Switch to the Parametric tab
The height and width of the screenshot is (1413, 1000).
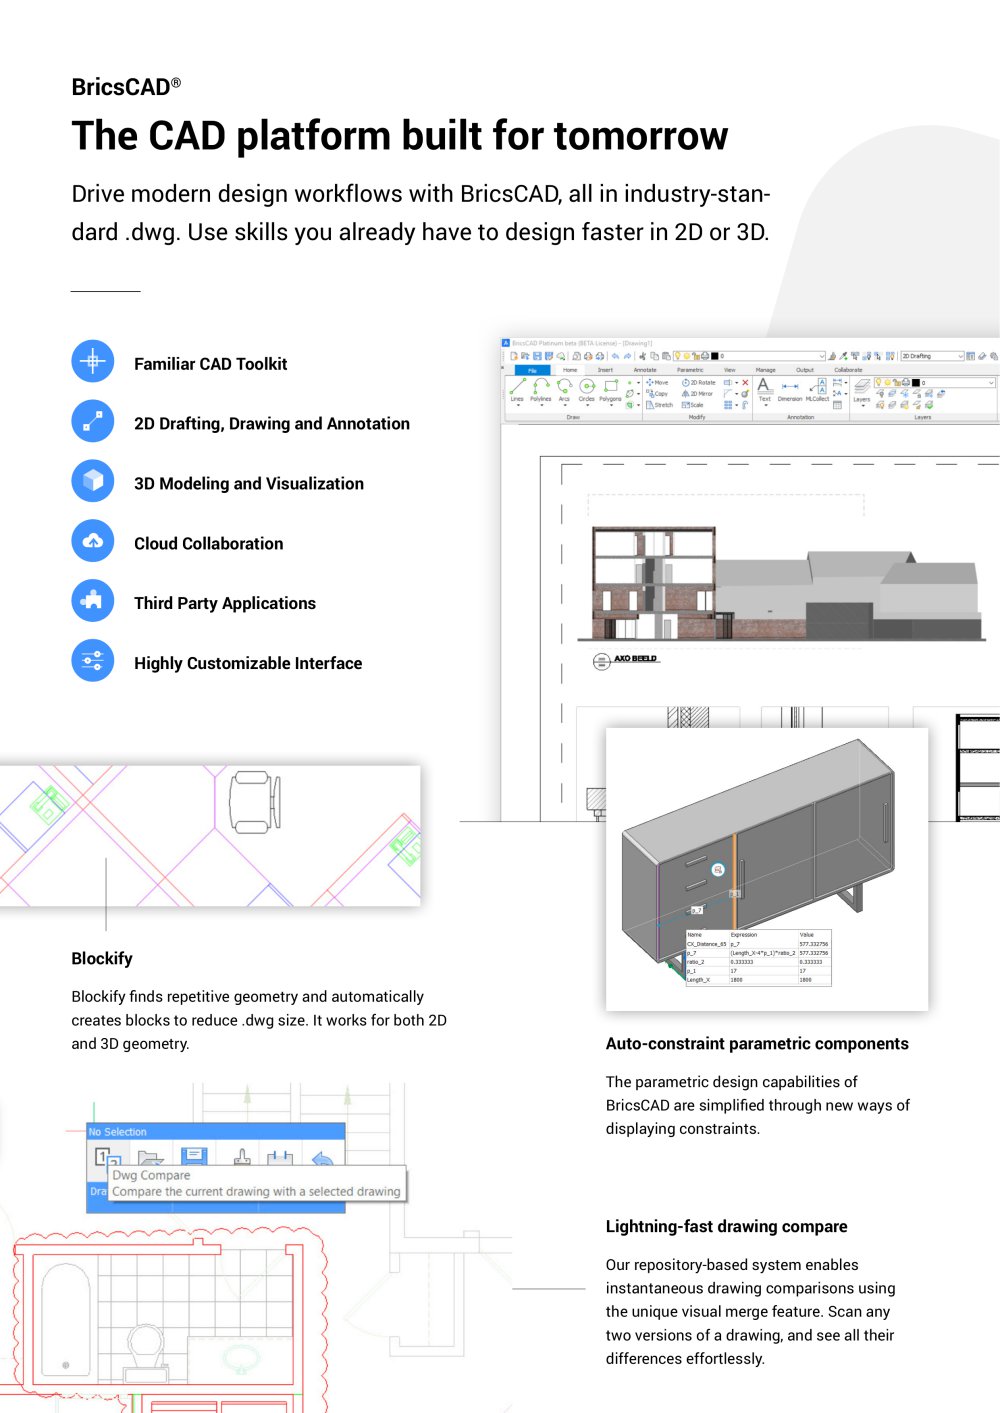pos(690,370)
